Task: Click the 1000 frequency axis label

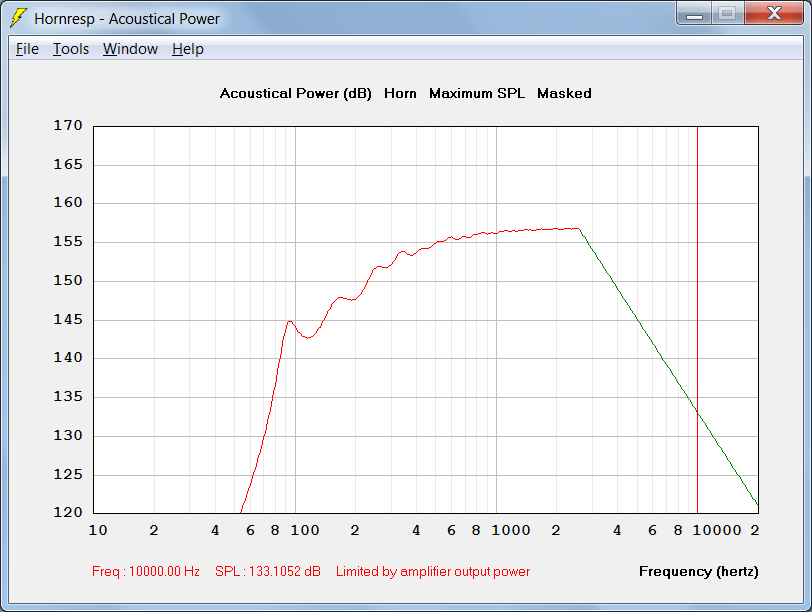Action: (511, 530)
